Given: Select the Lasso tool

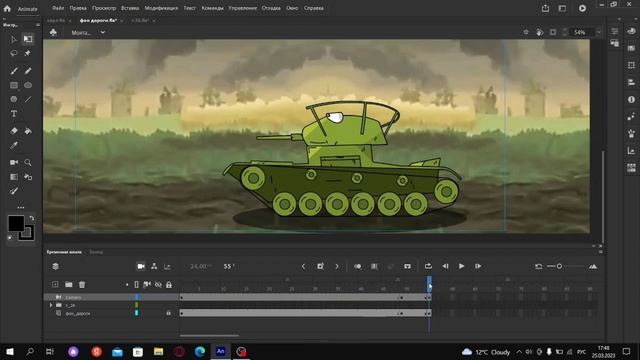Looking at the screenshot, I should point(13,53).
